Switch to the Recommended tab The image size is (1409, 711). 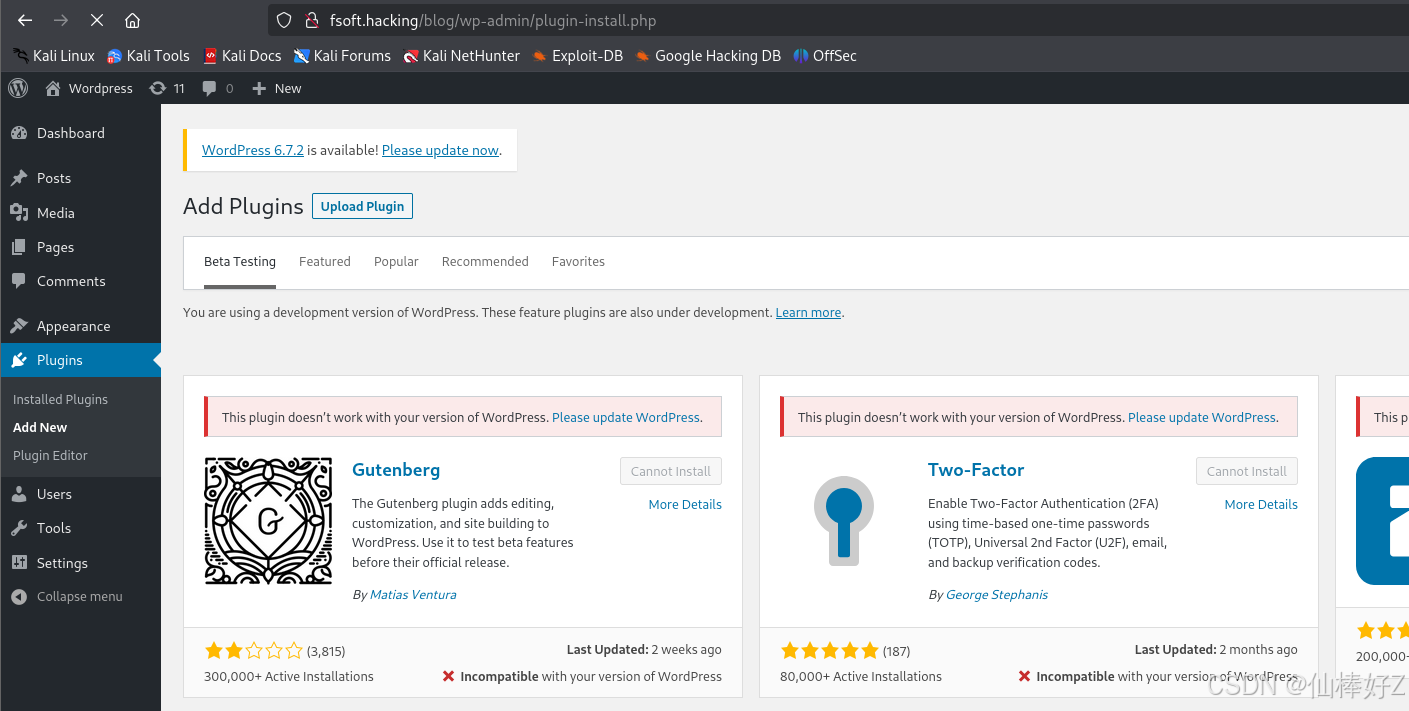pos(485,262)
